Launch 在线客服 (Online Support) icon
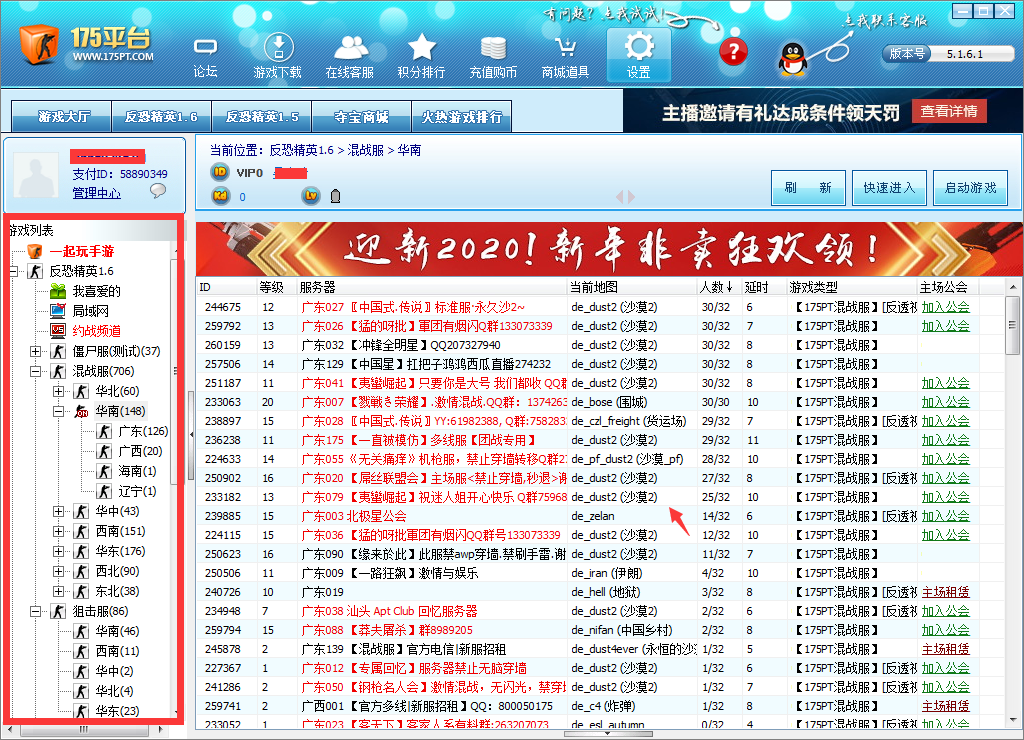Viewport: 1024px width, 740px height. [349, 55]
